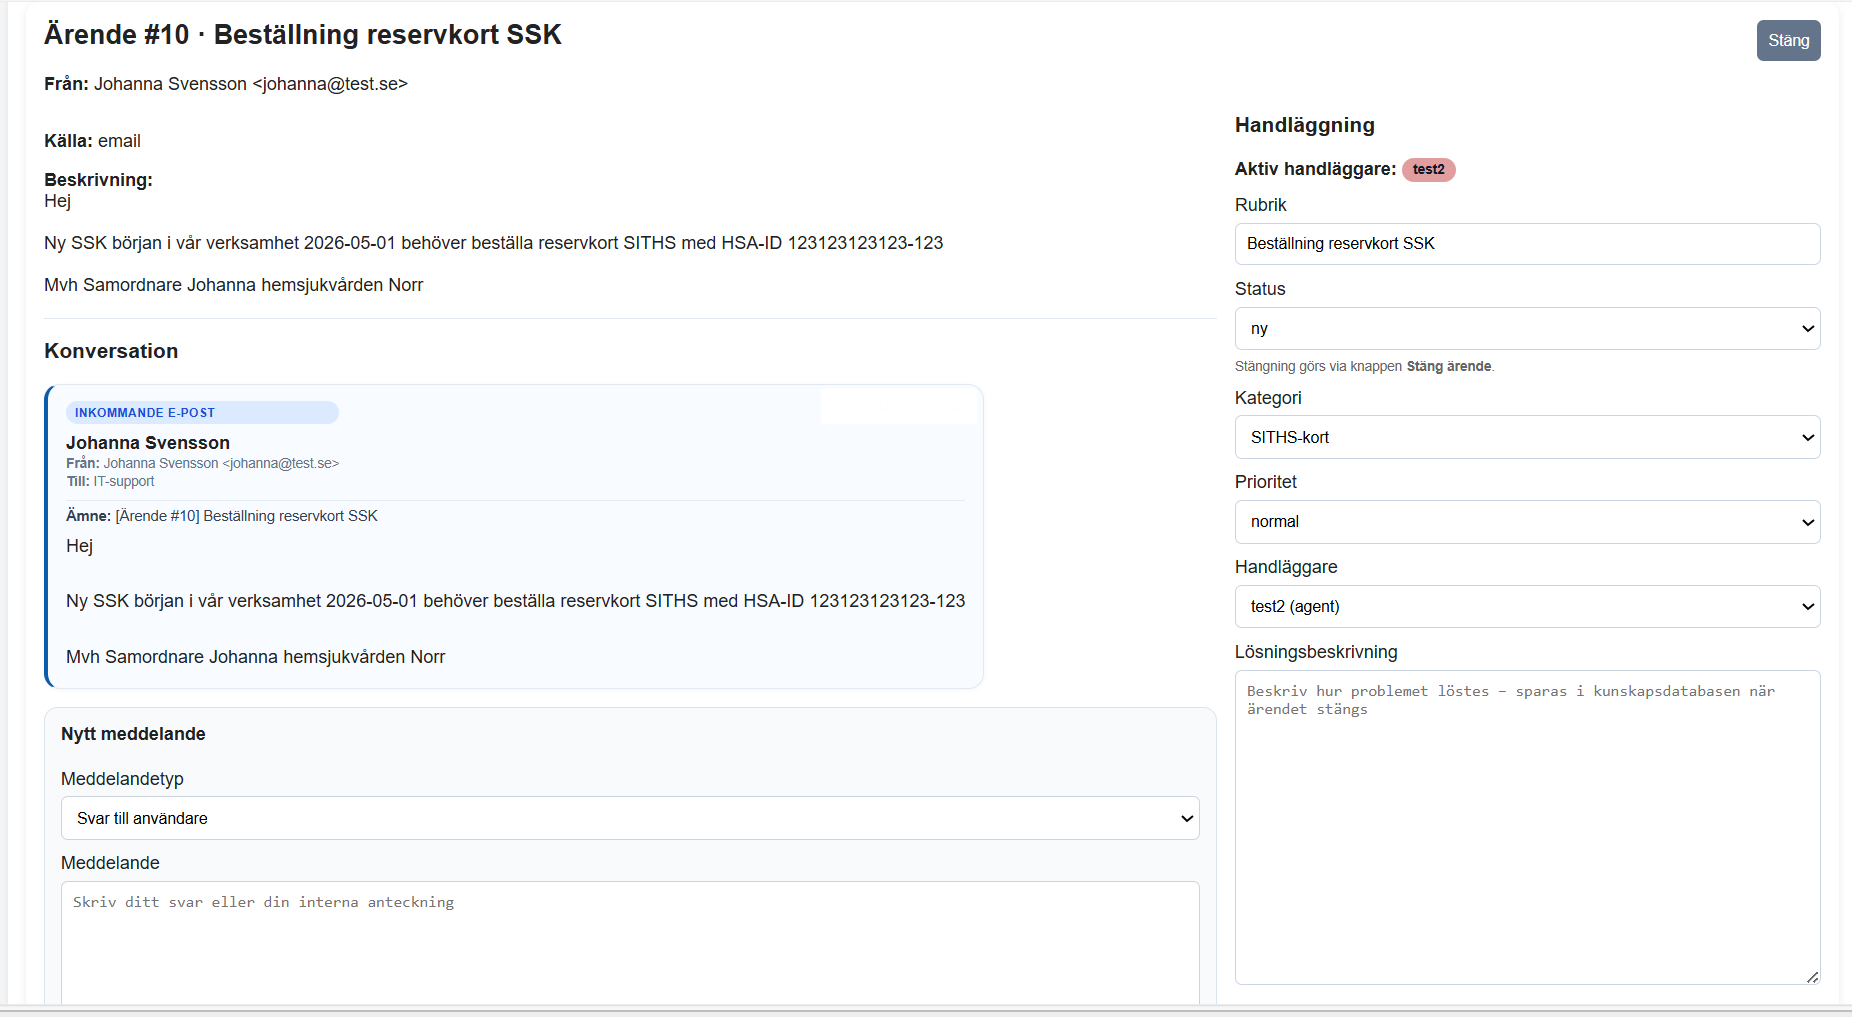Click the Rubrik text field
Image resolution: width=1852 pixels, height=1017 pixels.
pyautogui.click(x=1526, y=244)
